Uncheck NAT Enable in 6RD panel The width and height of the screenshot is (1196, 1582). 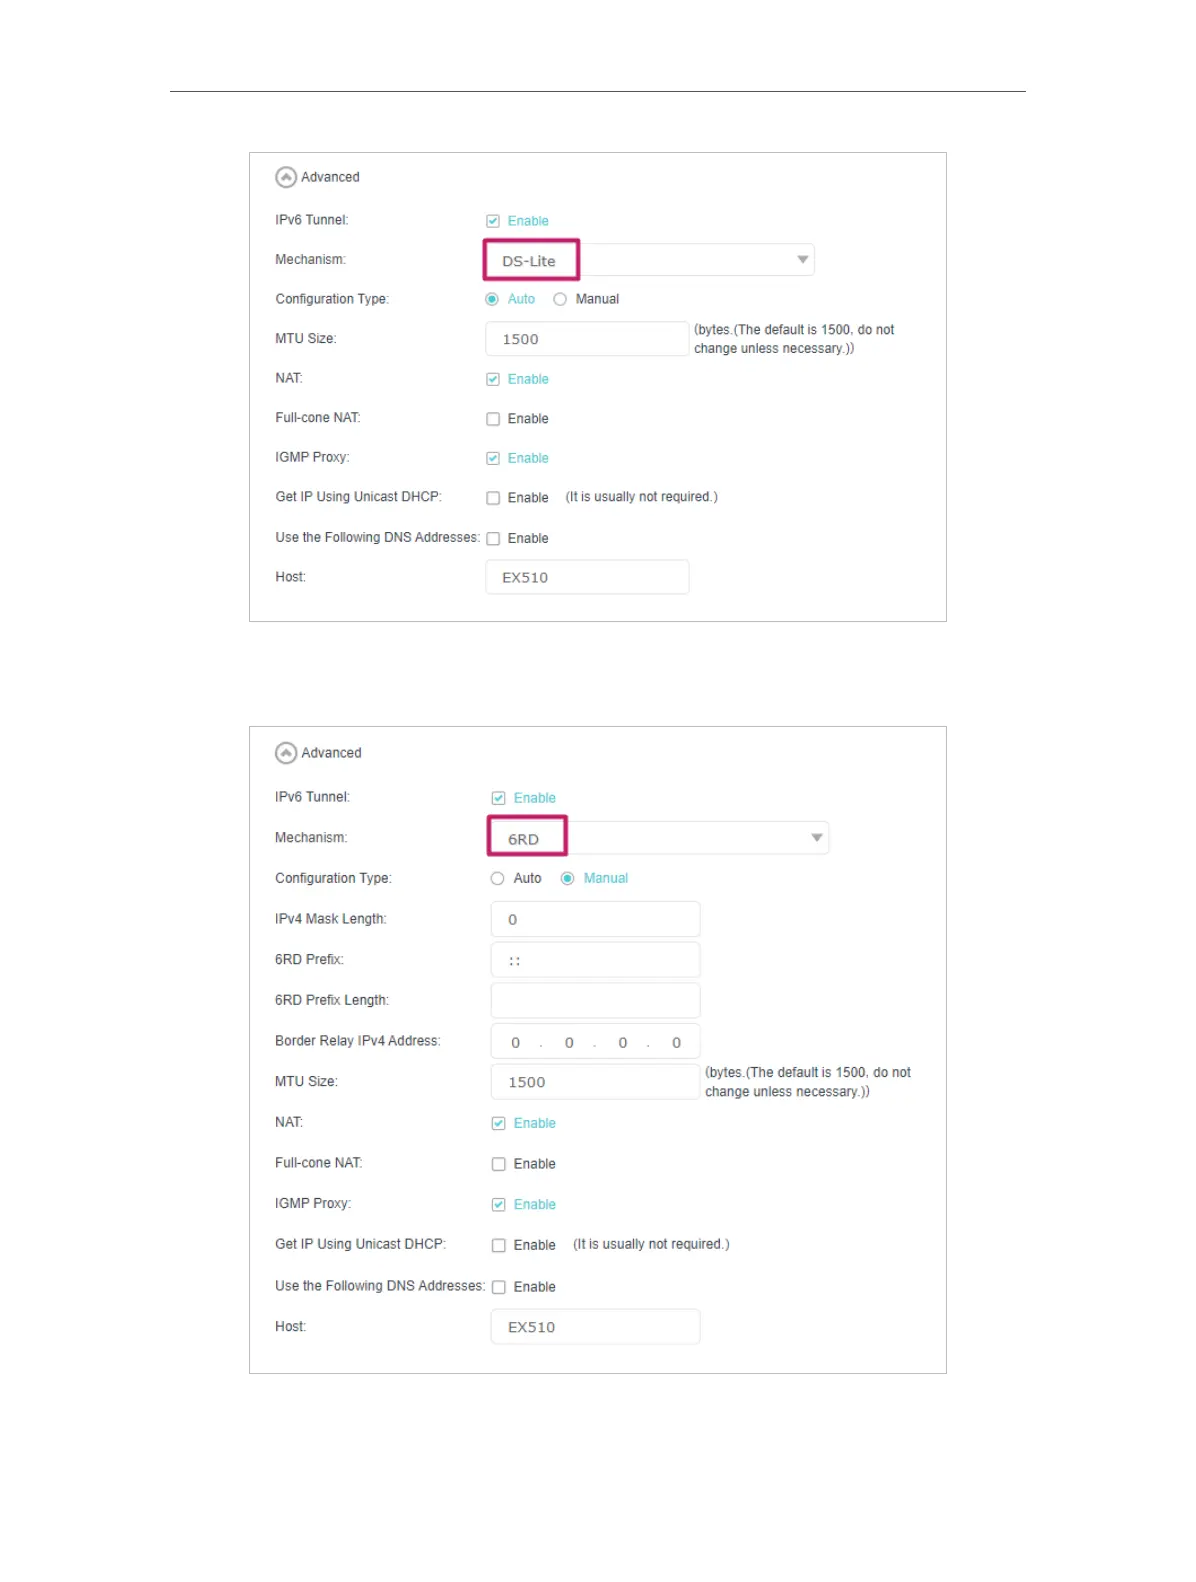(499, 1124)
